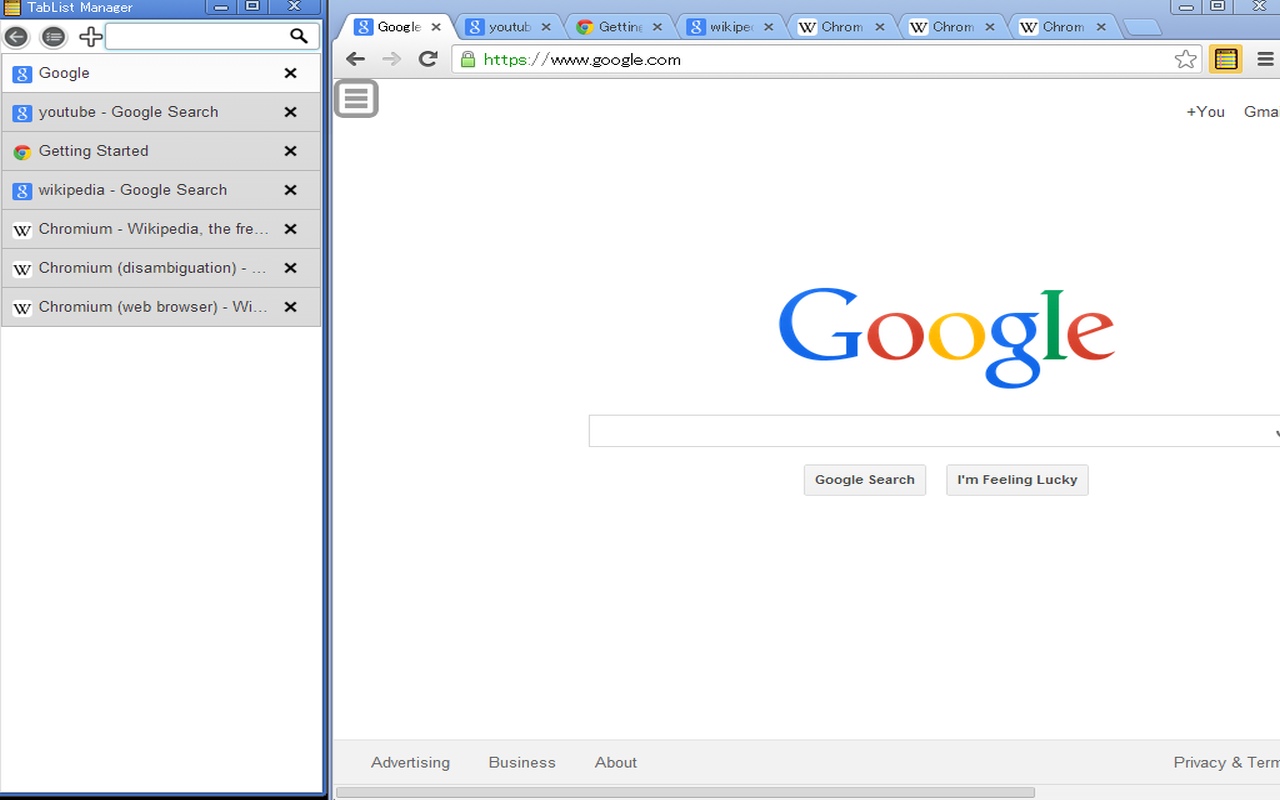Viewport: 1280px width, 800px height.
Task: Close youtube - Google Search list entry
Action: click(290, 112)
